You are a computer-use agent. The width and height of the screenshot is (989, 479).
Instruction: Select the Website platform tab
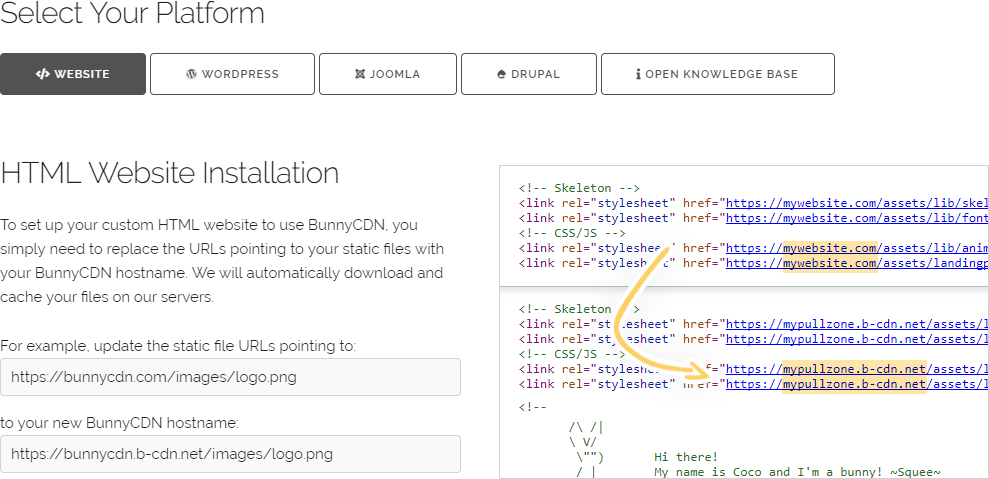click(x=73, y=74)
